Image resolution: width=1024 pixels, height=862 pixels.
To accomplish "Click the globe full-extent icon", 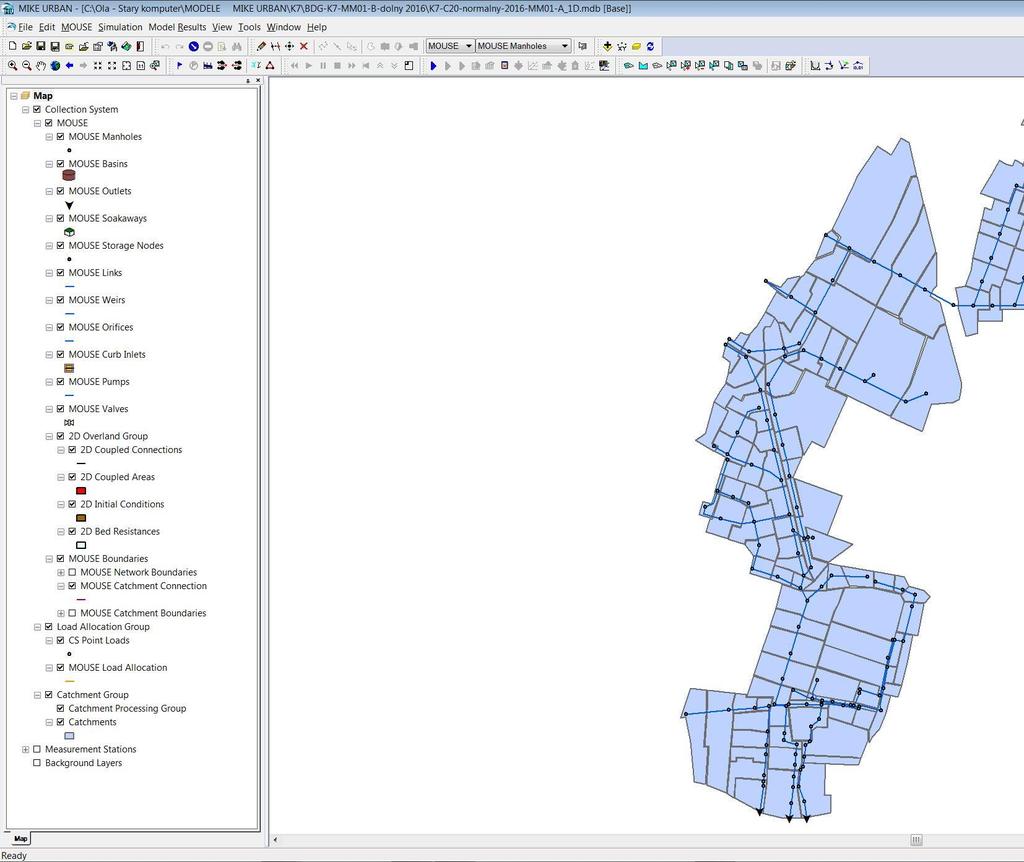I will 56,65.
